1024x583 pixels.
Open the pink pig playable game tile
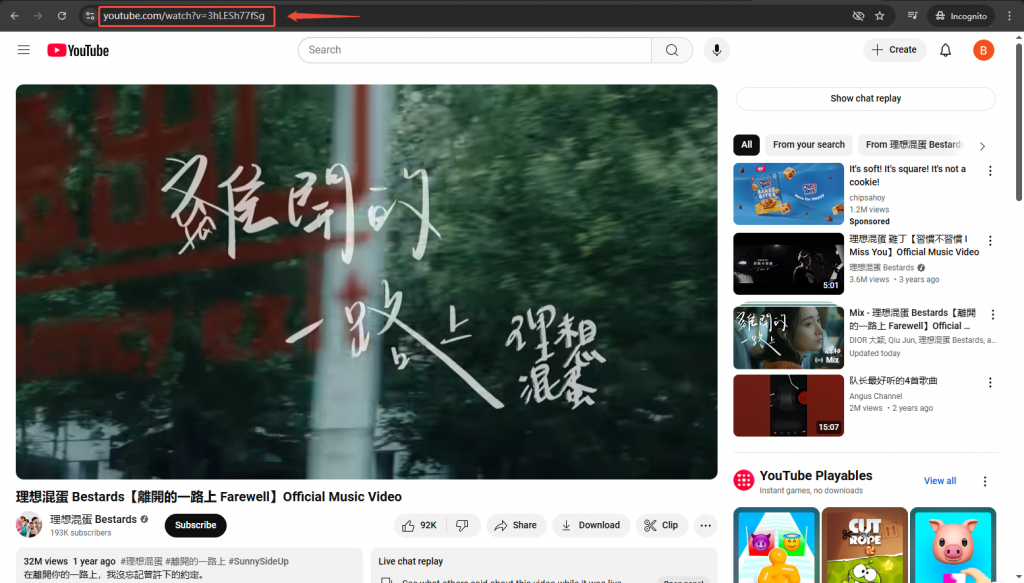[953, 545]
